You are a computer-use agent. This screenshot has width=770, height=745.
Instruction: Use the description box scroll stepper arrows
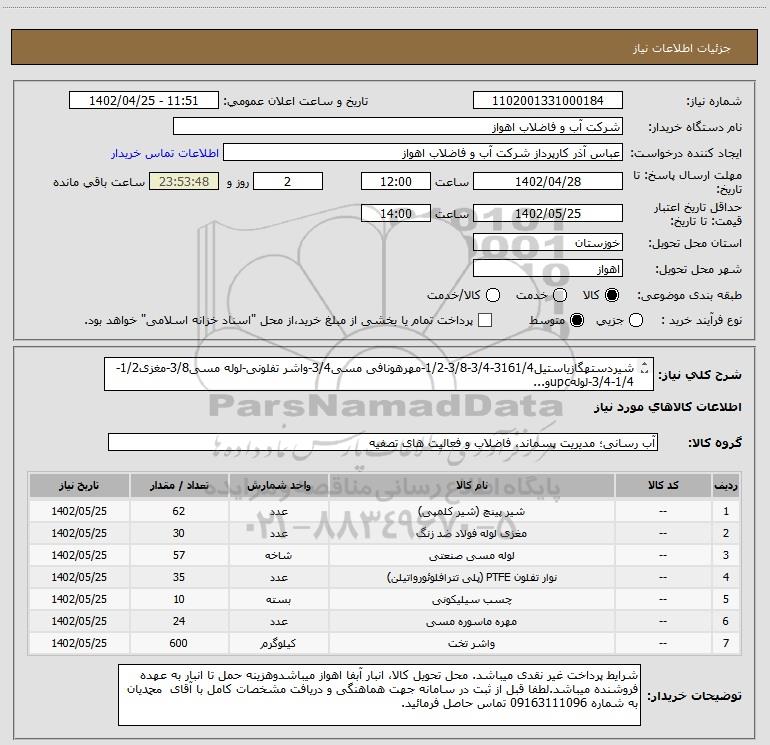[645, 367]
